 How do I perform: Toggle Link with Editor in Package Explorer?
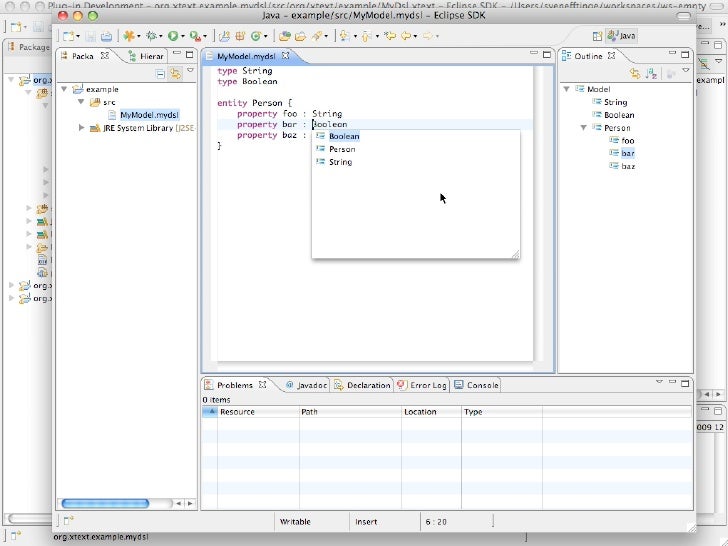pyautogui.click(x=176, y=74)
